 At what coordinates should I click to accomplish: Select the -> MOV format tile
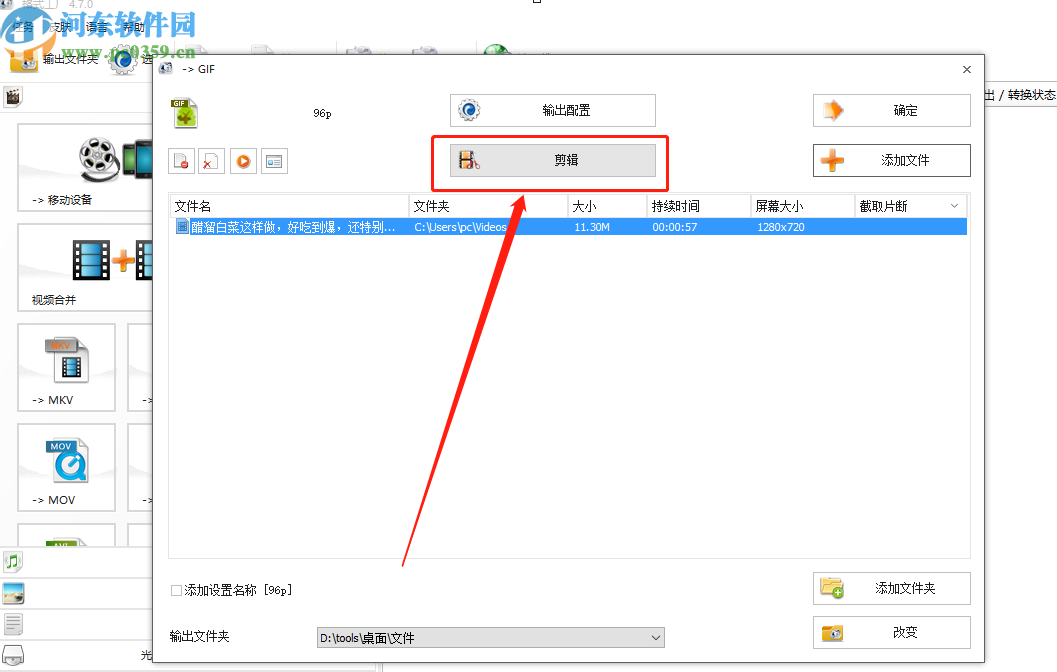66,467
